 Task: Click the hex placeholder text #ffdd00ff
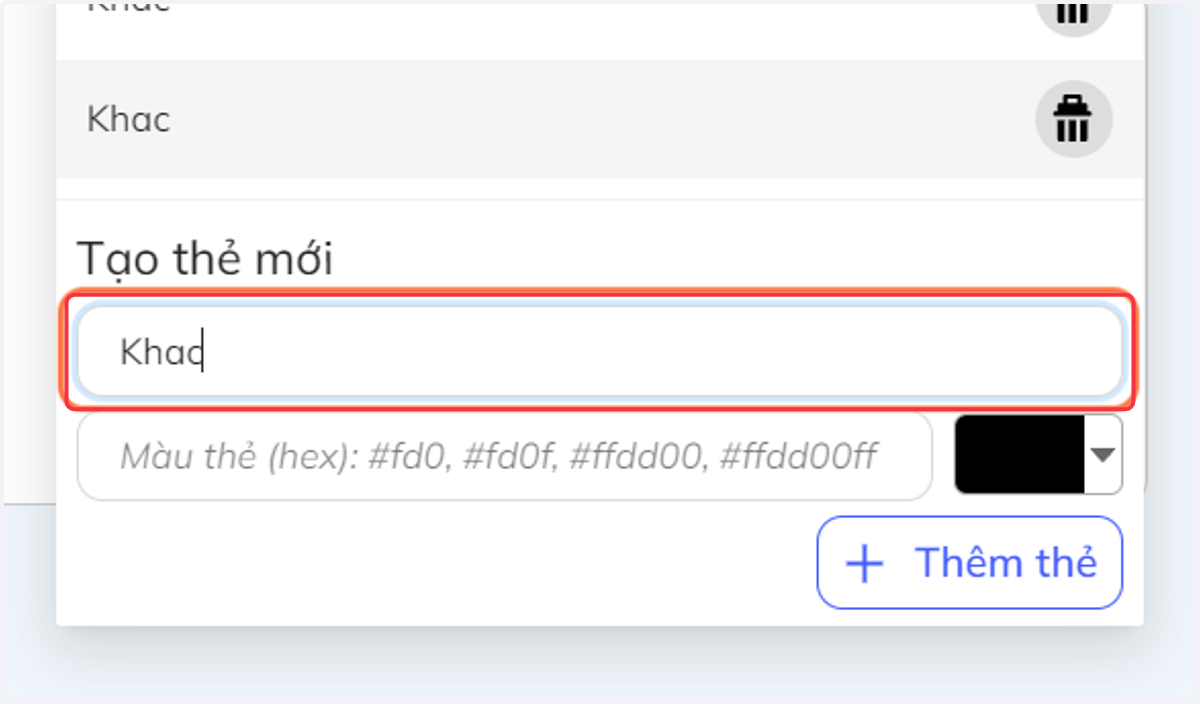point(799,457)
